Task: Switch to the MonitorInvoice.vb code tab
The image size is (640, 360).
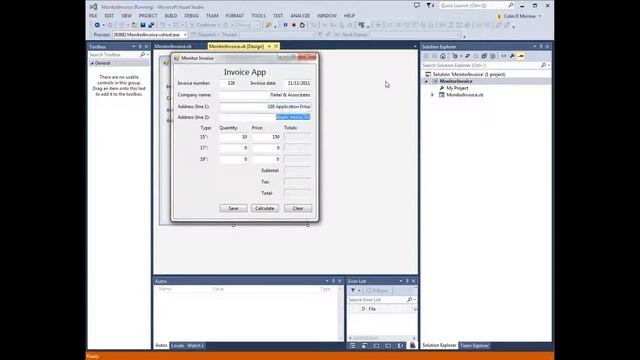Action: pos(173,47)
